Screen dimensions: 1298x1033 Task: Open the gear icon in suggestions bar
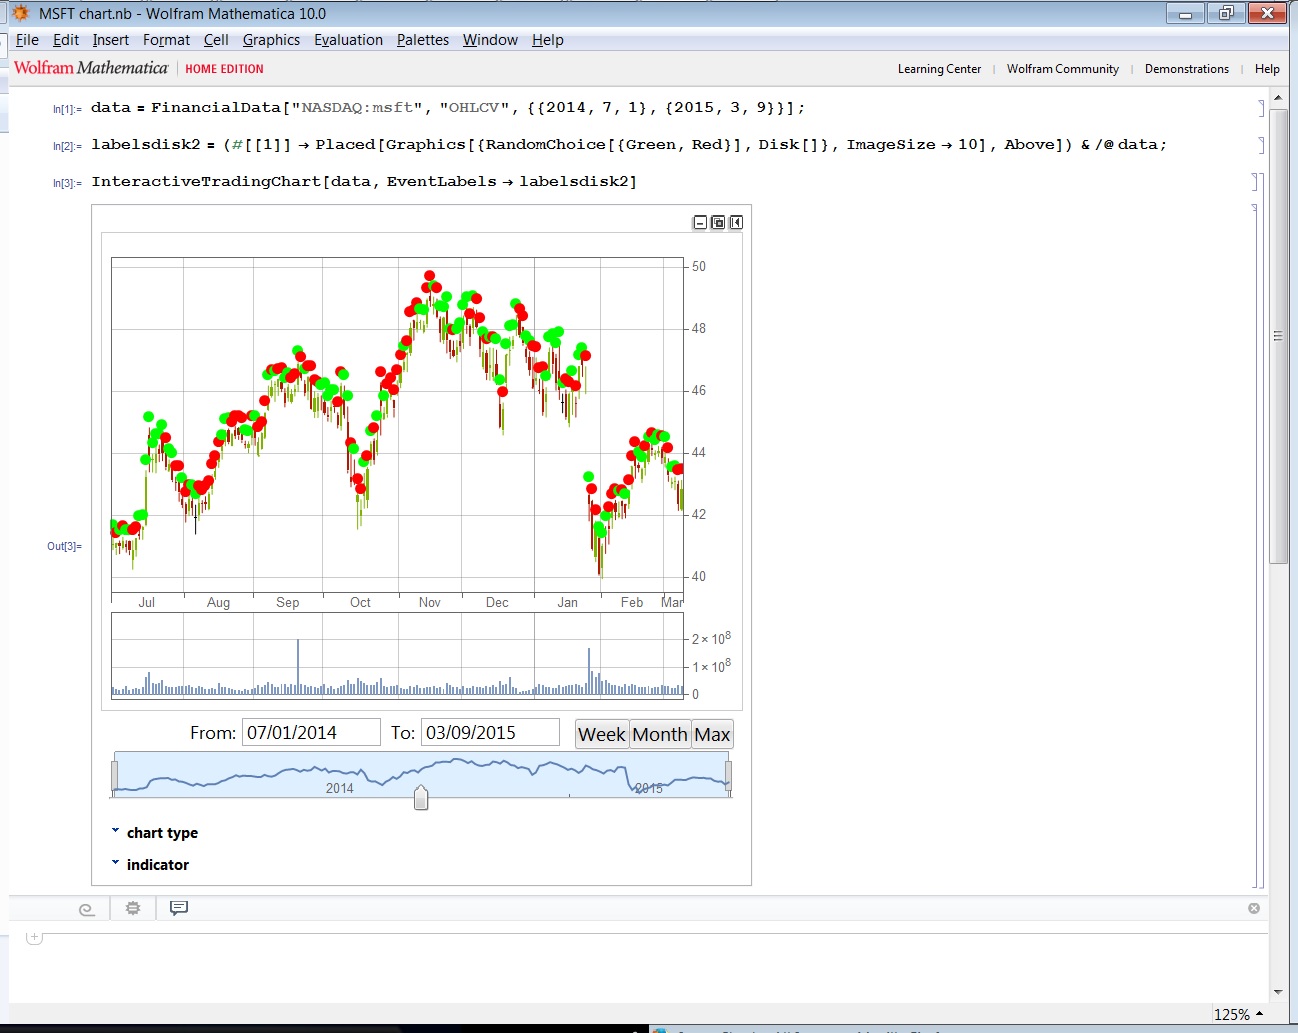(x=133, y=908)
